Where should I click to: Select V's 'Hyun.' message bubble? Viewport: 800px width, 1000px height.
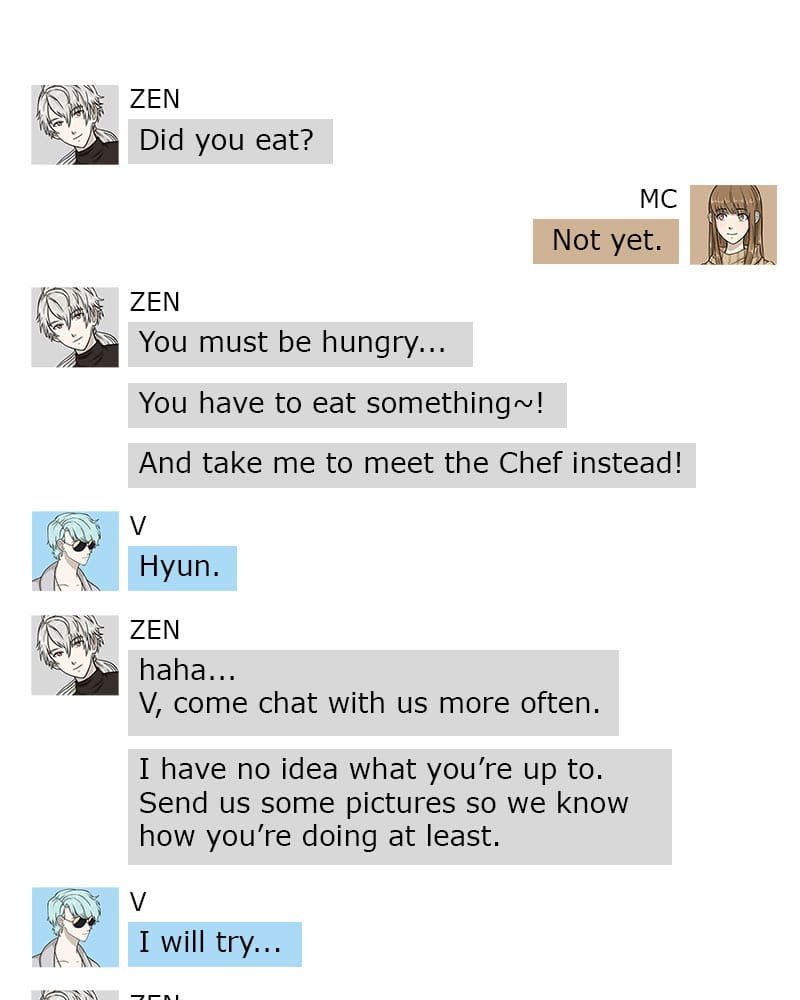point(182,568)
